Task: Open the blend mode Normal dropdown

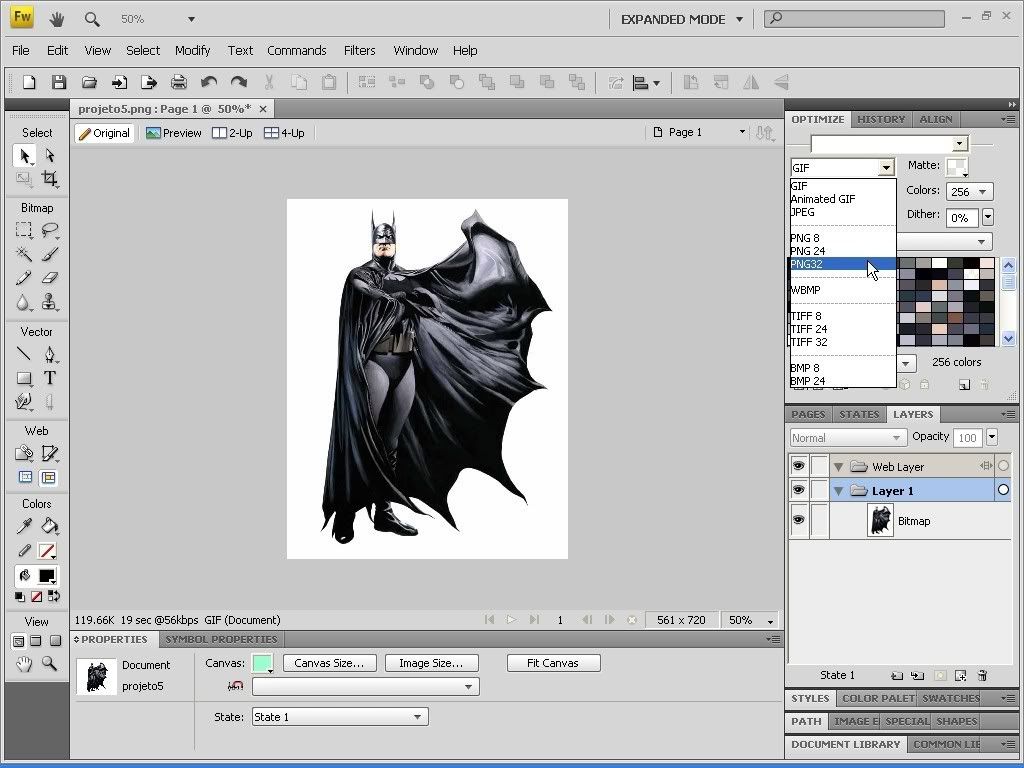Action: pyautogui.click(x=848, y=438)
